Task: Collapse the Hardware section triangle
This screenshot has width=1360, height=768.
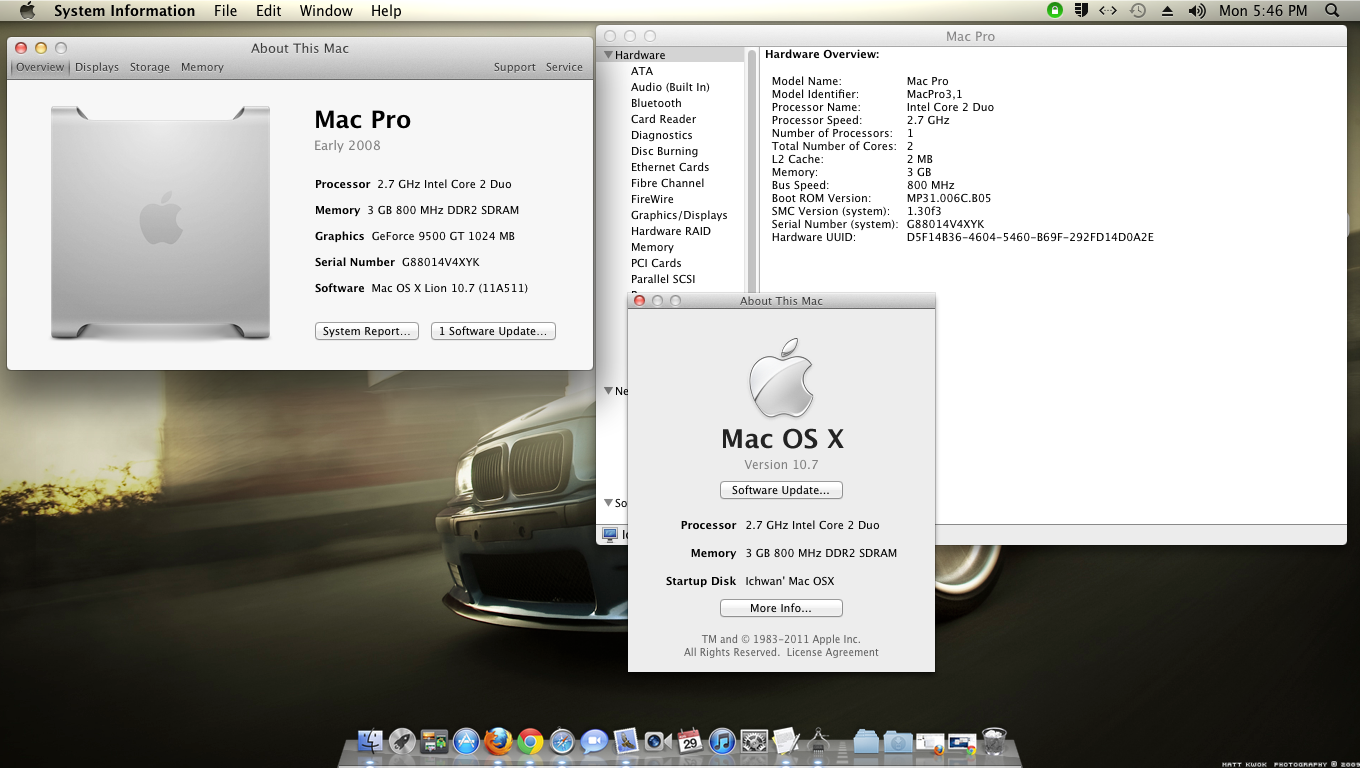Action: 608,55
